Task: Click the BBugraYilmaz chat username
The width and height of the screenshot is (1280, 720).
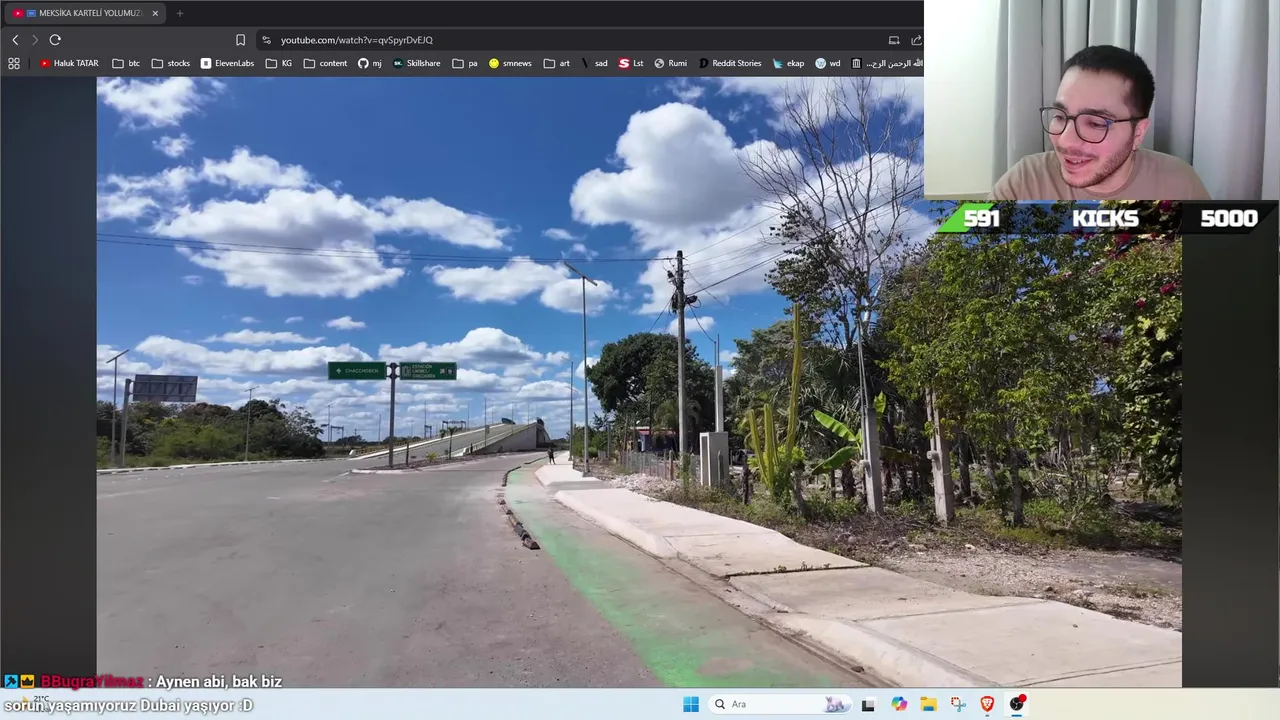Action: click(x=92, y=681)
